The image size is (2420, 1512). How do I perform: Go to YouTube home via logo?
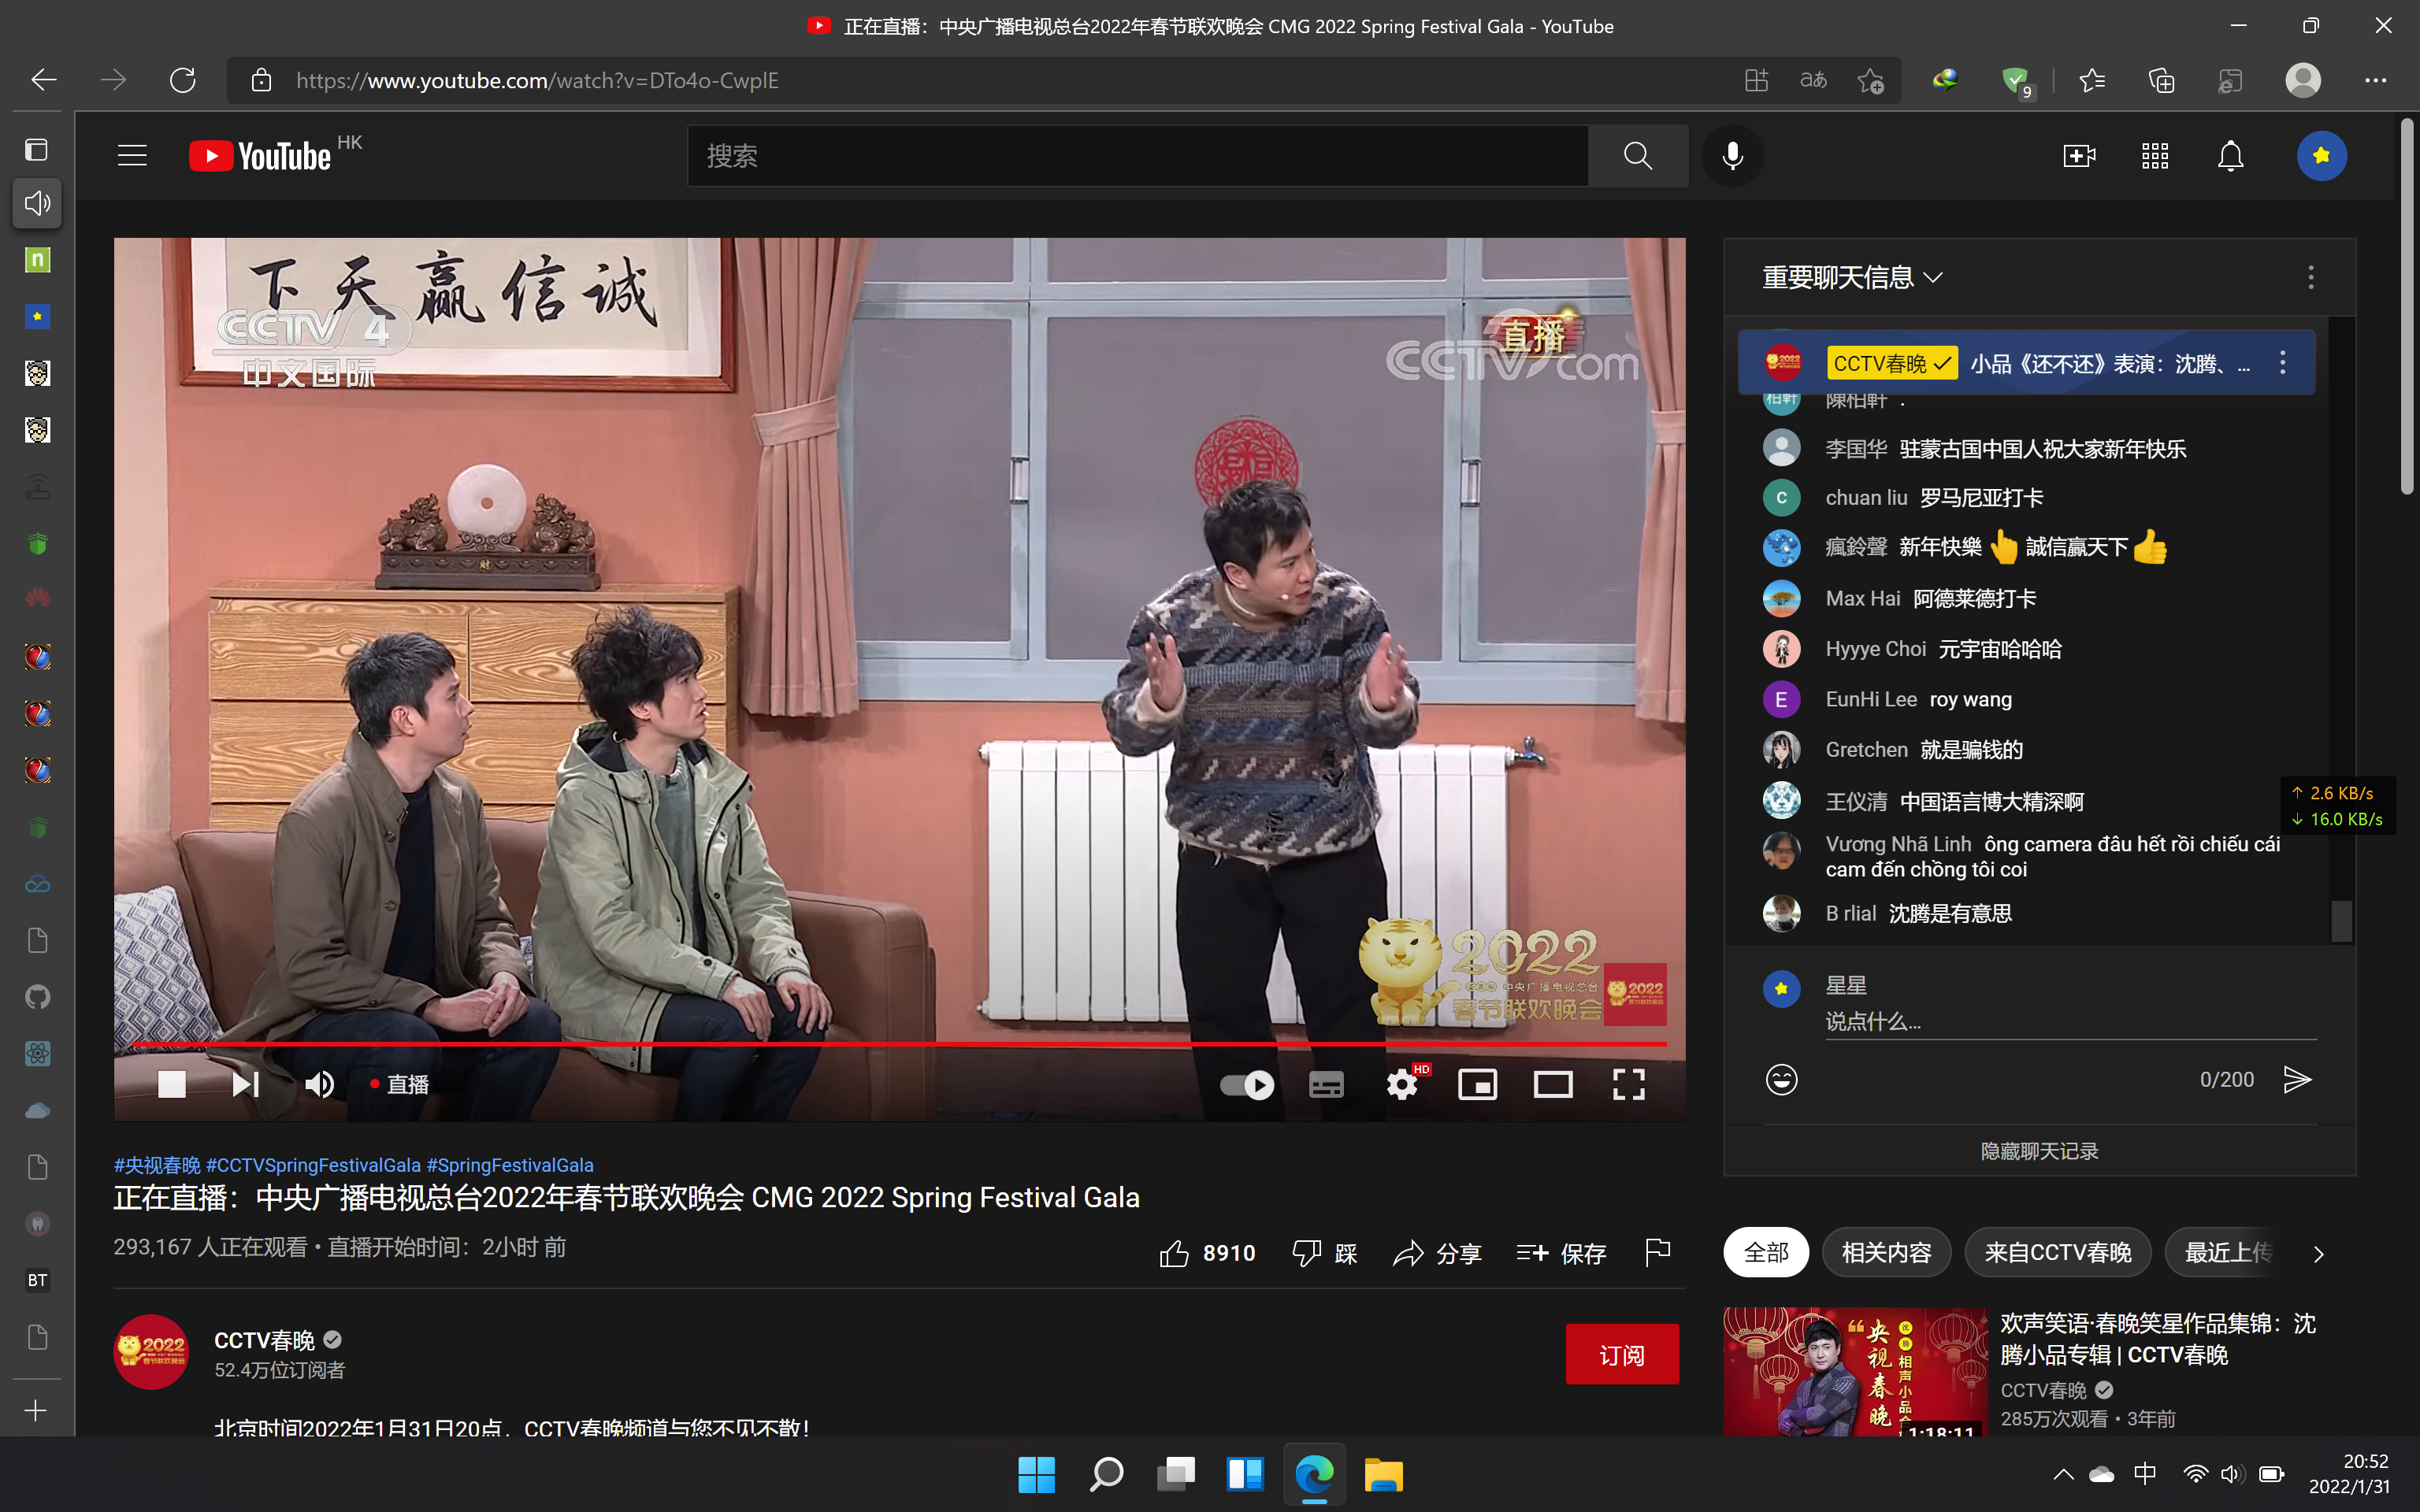260,156
